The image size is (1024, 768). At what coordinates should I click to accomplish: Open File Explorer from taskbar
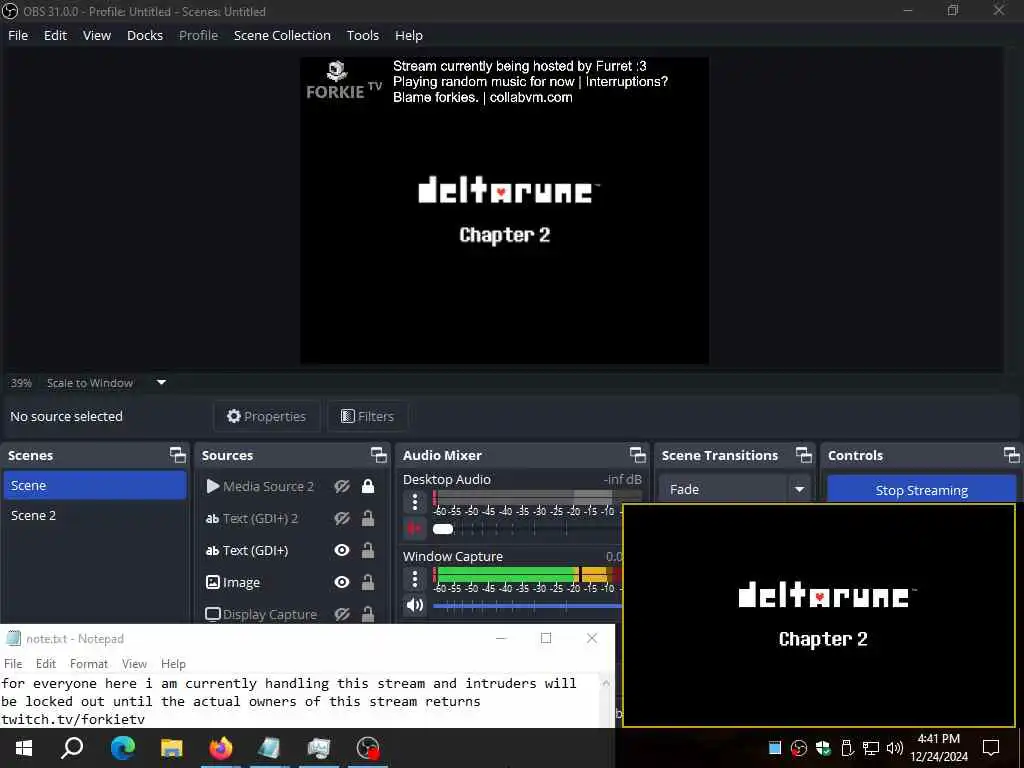172,748
